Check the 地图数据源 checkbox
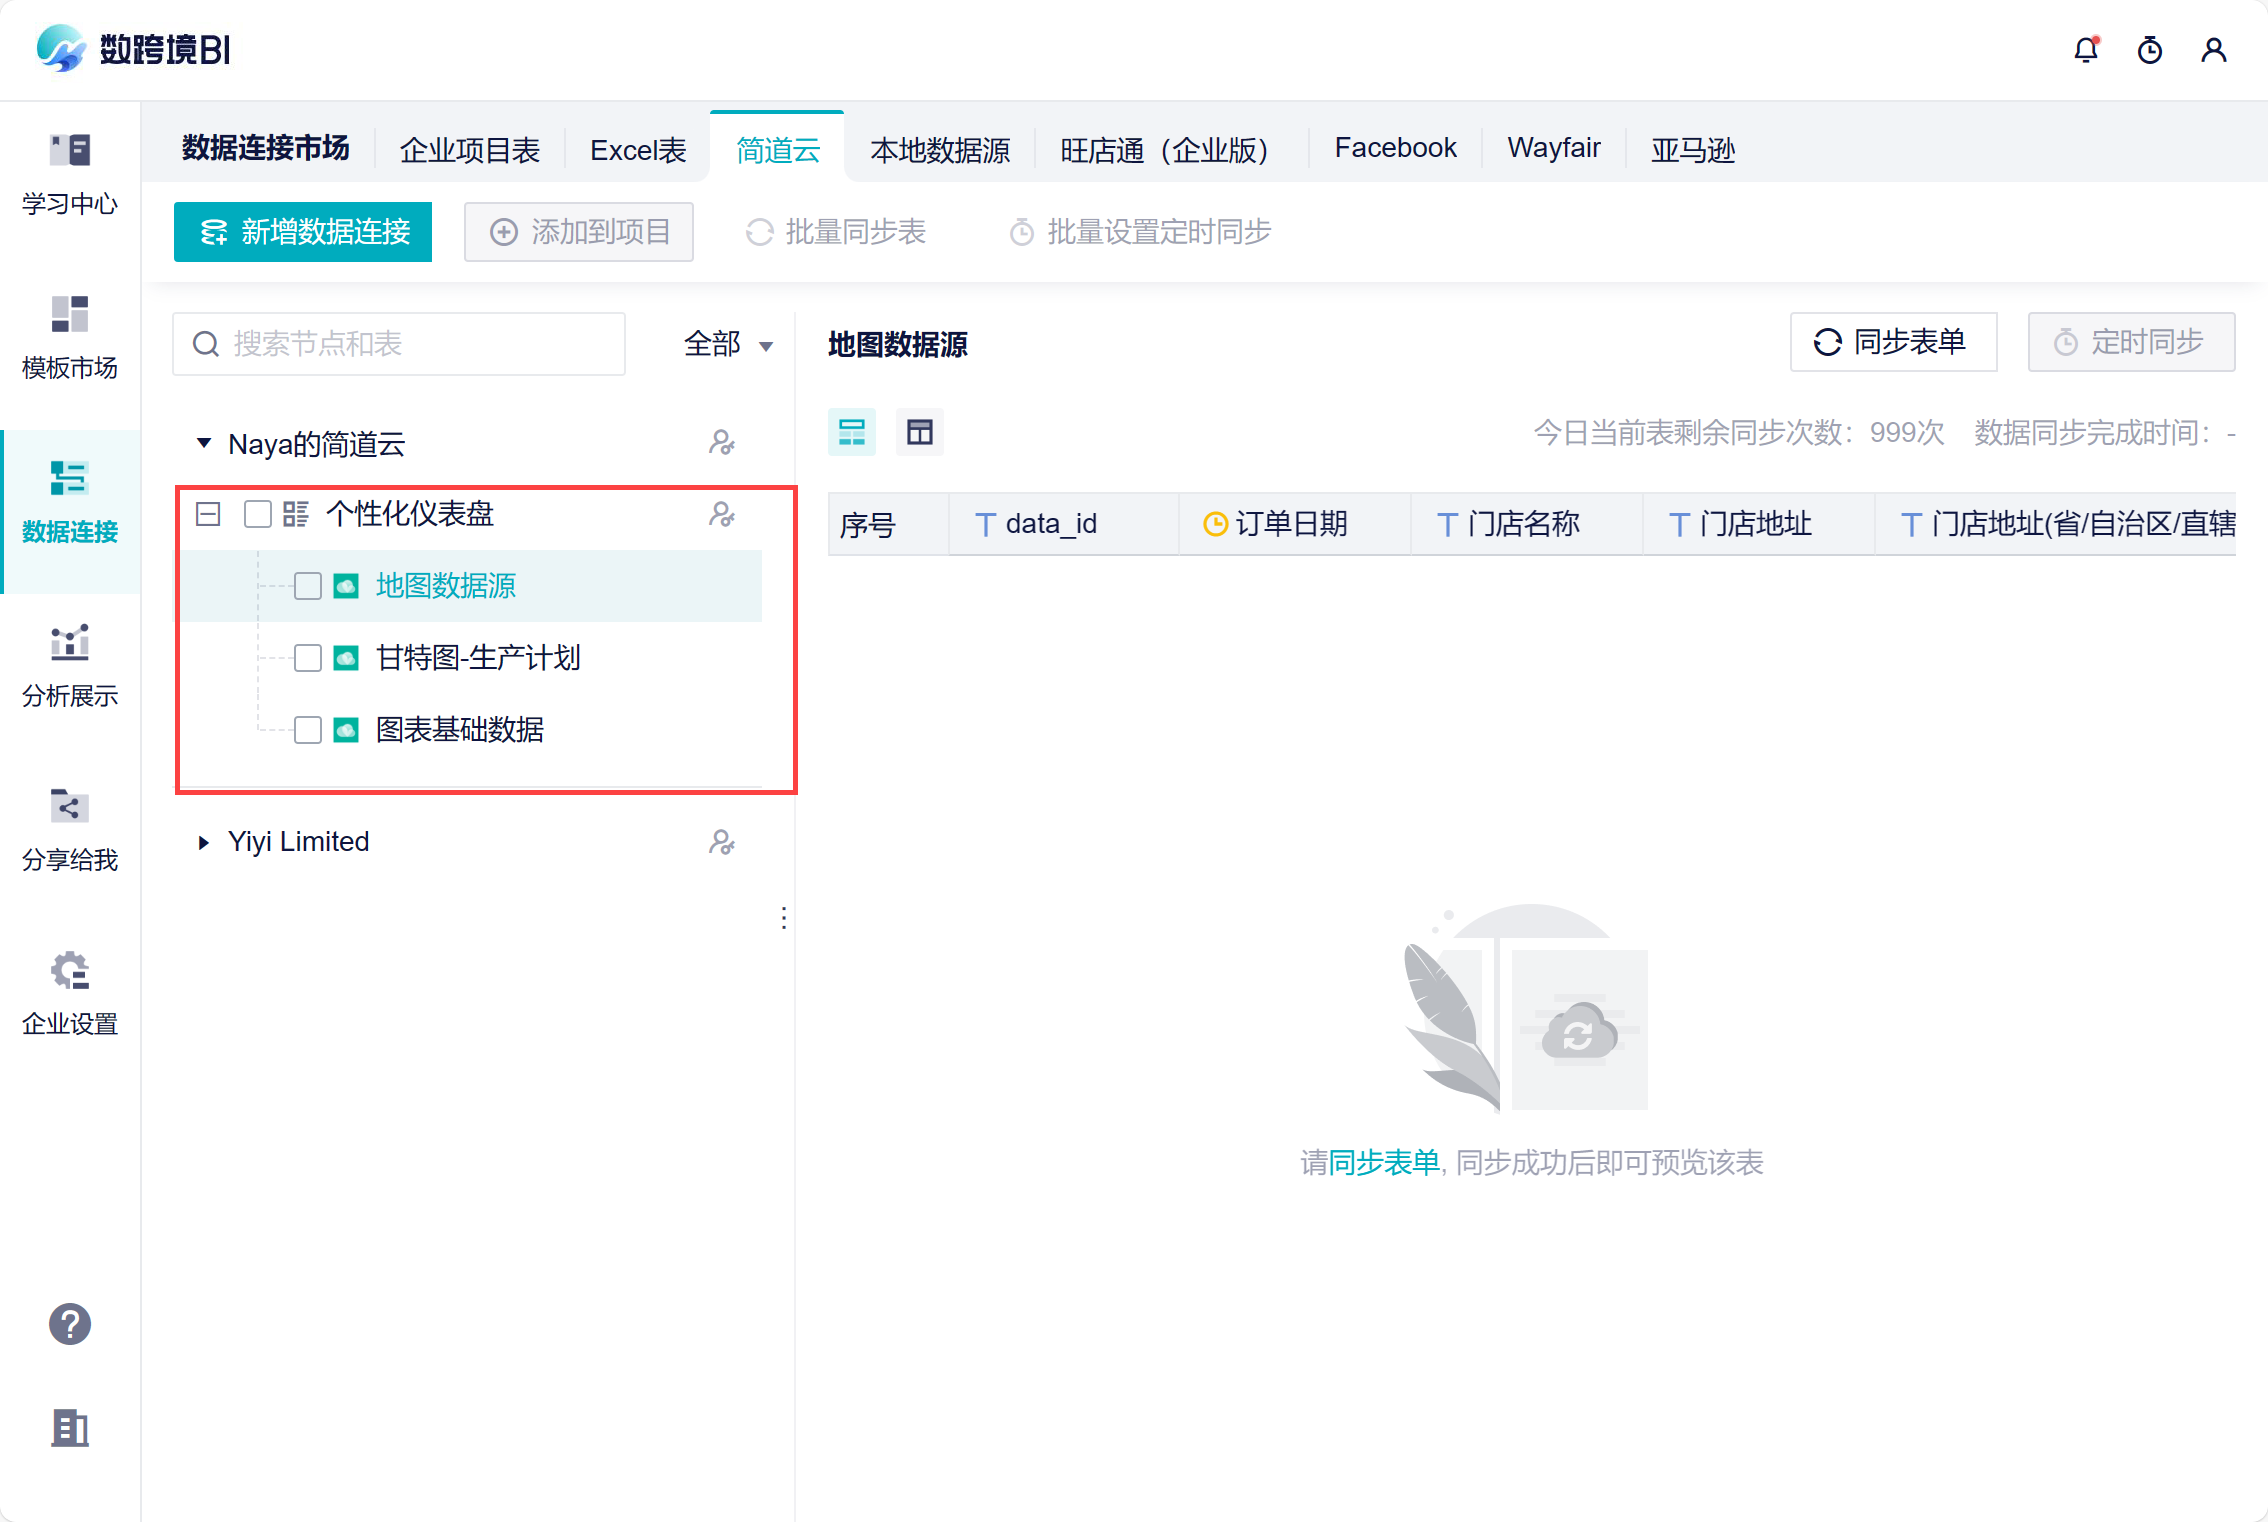The width and height of the screenshot is (2268, 1522). pyautogui.click(x=308, y=586)
